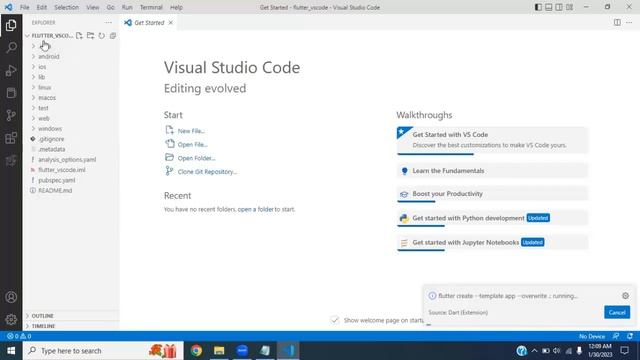Open notification settings gear icon
Screen dimensions: 640x360
[x=625, y=296]
